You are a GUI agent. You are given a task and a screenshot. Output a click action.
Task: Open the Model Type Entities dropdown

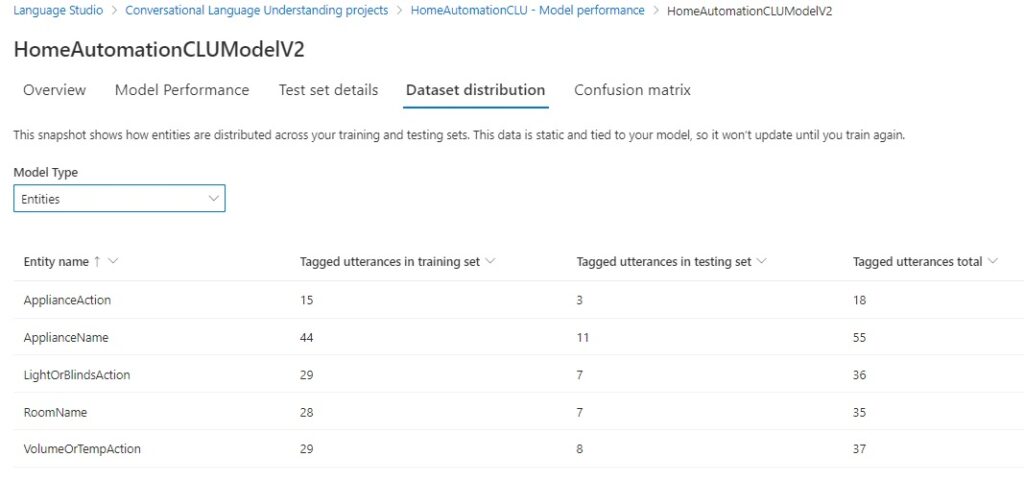point(119,199)
